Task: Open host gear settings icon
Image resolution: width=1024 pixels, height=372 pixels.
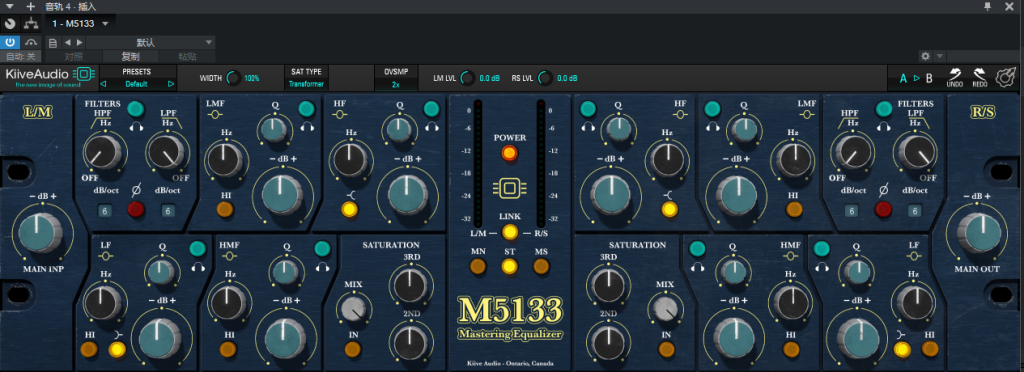Action: (925, 56)
